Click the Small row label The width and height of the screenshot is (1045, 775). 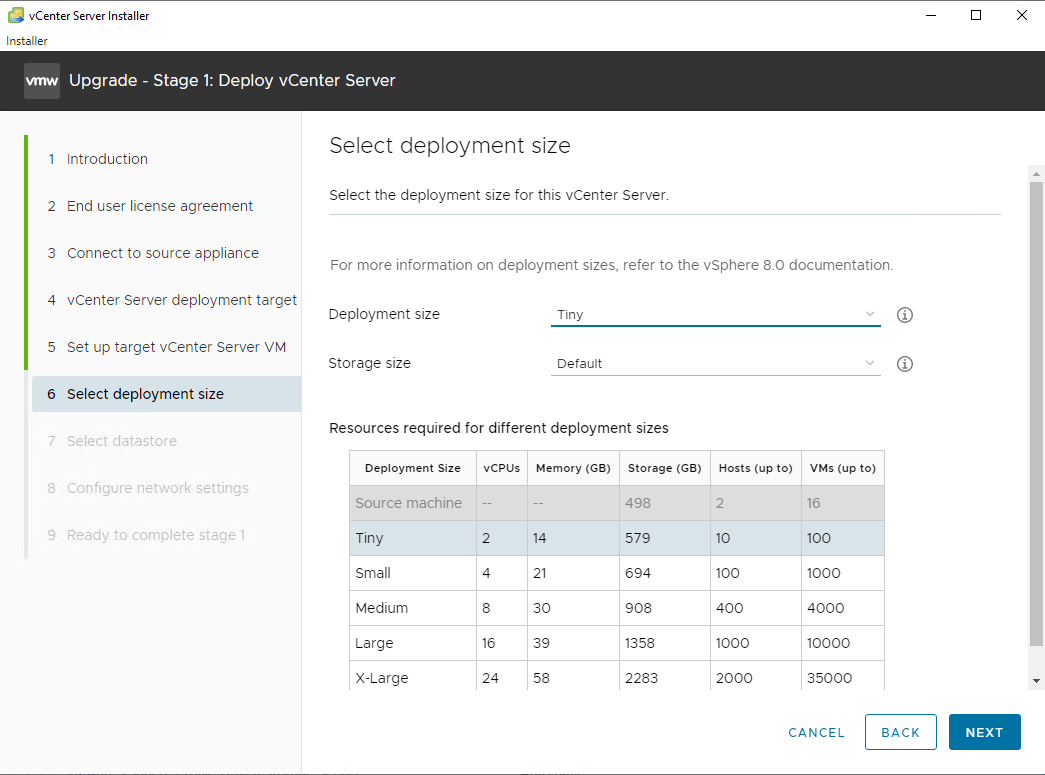[x=373, y=573]
